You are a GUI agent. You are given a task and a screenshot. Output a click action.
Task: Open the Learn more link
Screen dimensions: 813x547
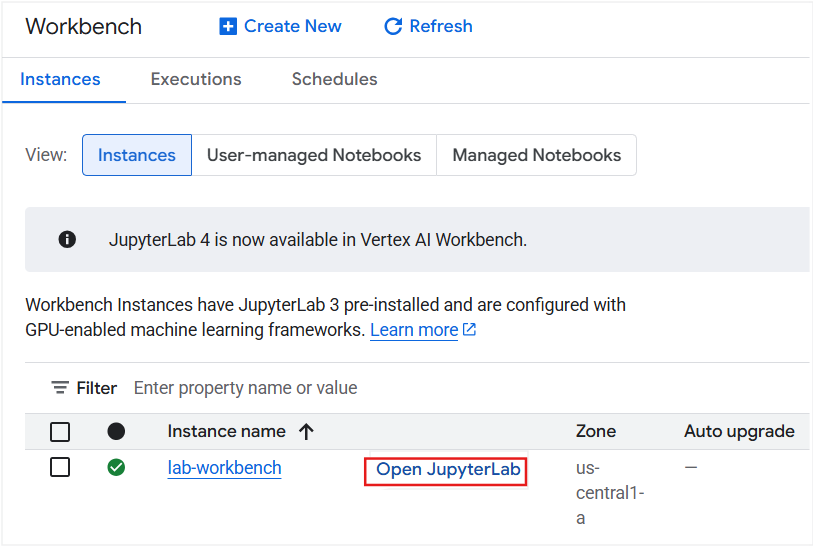(x=414, y=330)
